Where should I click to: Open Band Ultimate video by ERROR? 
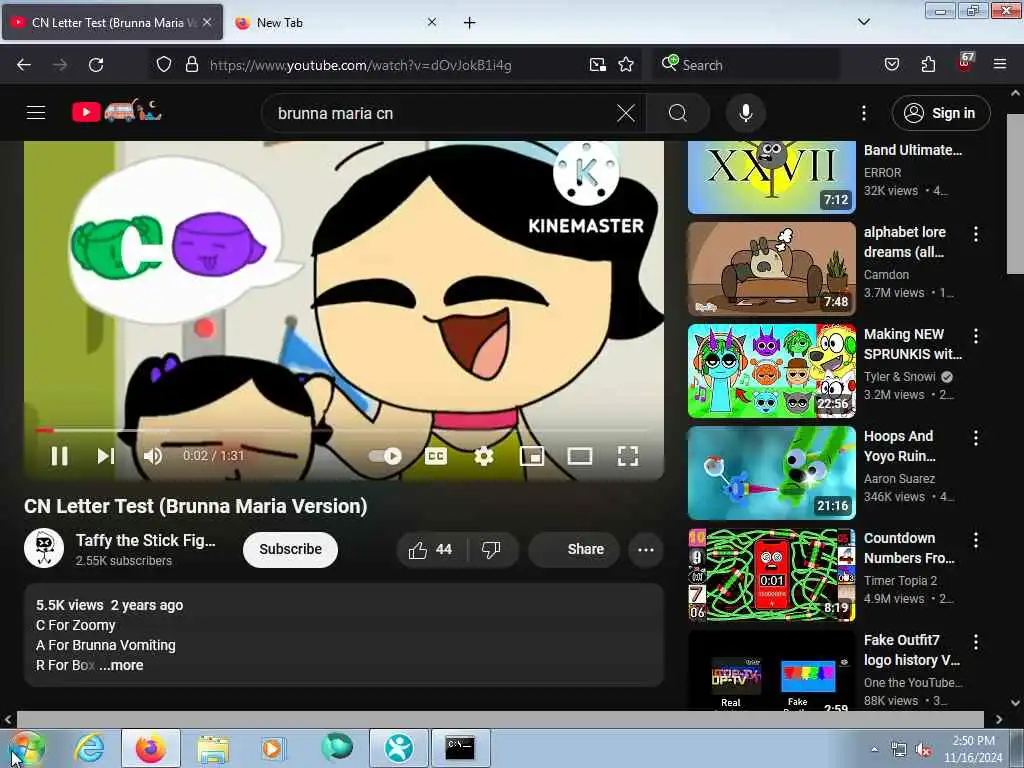click(771, 177)
